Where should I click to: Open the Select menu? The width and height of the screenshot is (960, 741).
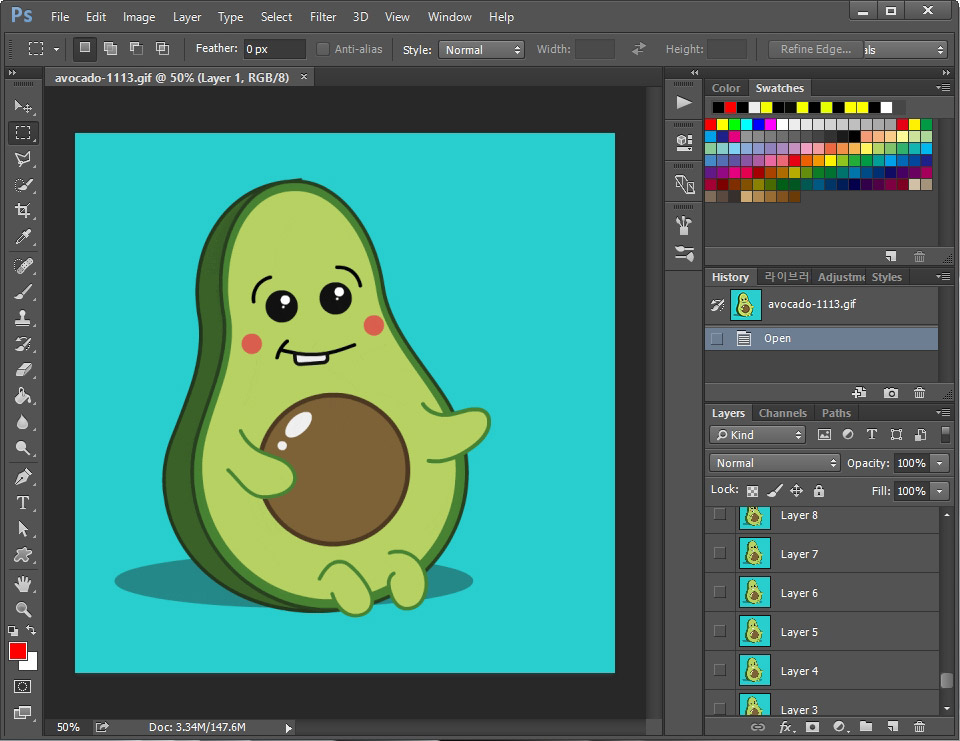(x=276, y=17)
